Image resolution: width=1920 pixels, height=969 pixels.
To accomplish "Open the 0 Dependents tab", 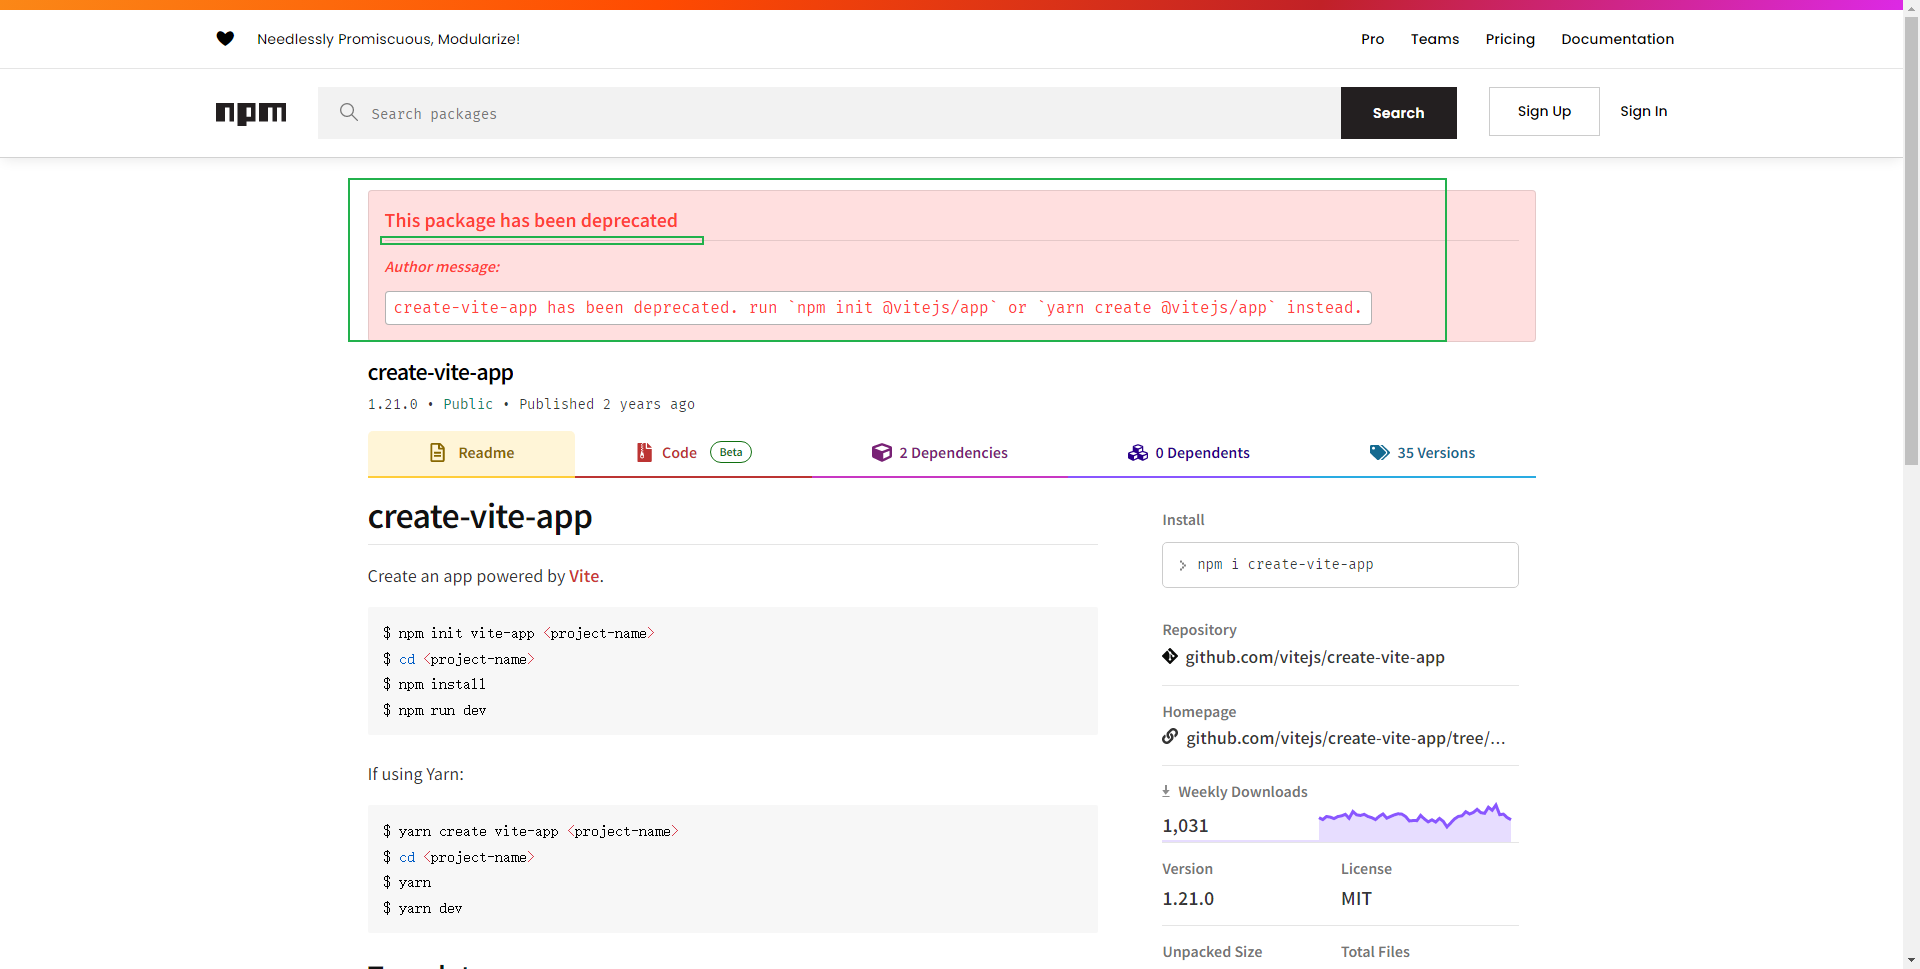I will click(1188, 453).
